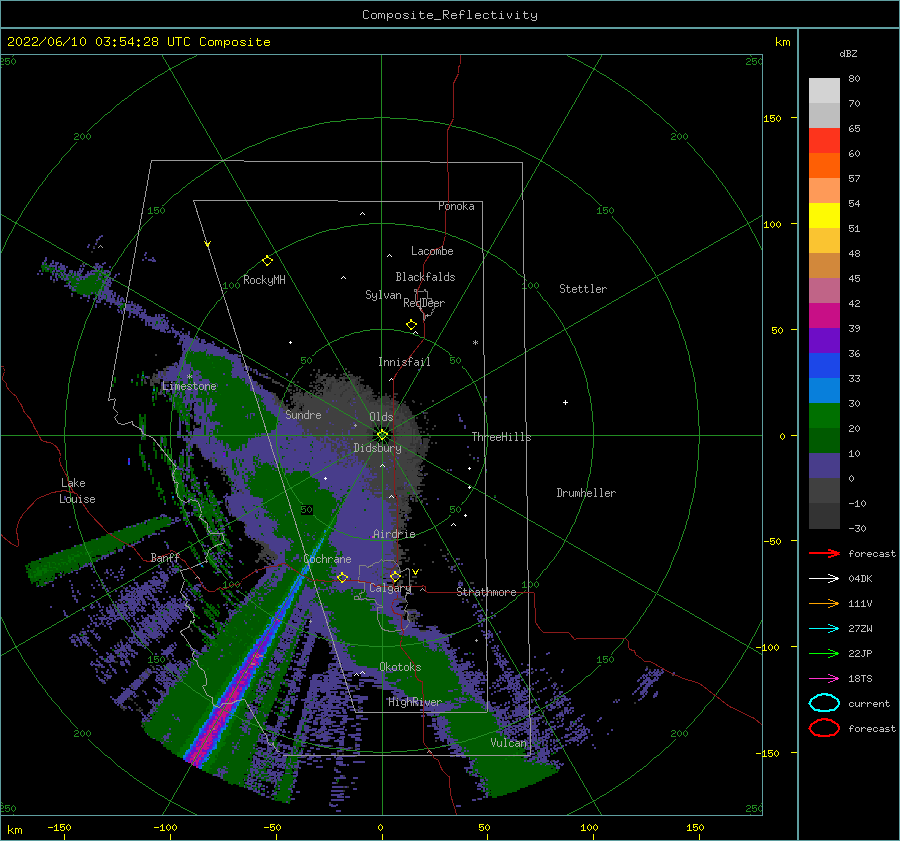This screenshot has height=841, width=900.
Task: Click the cyan current ellipse icon
Action: [x=824, y=703]
